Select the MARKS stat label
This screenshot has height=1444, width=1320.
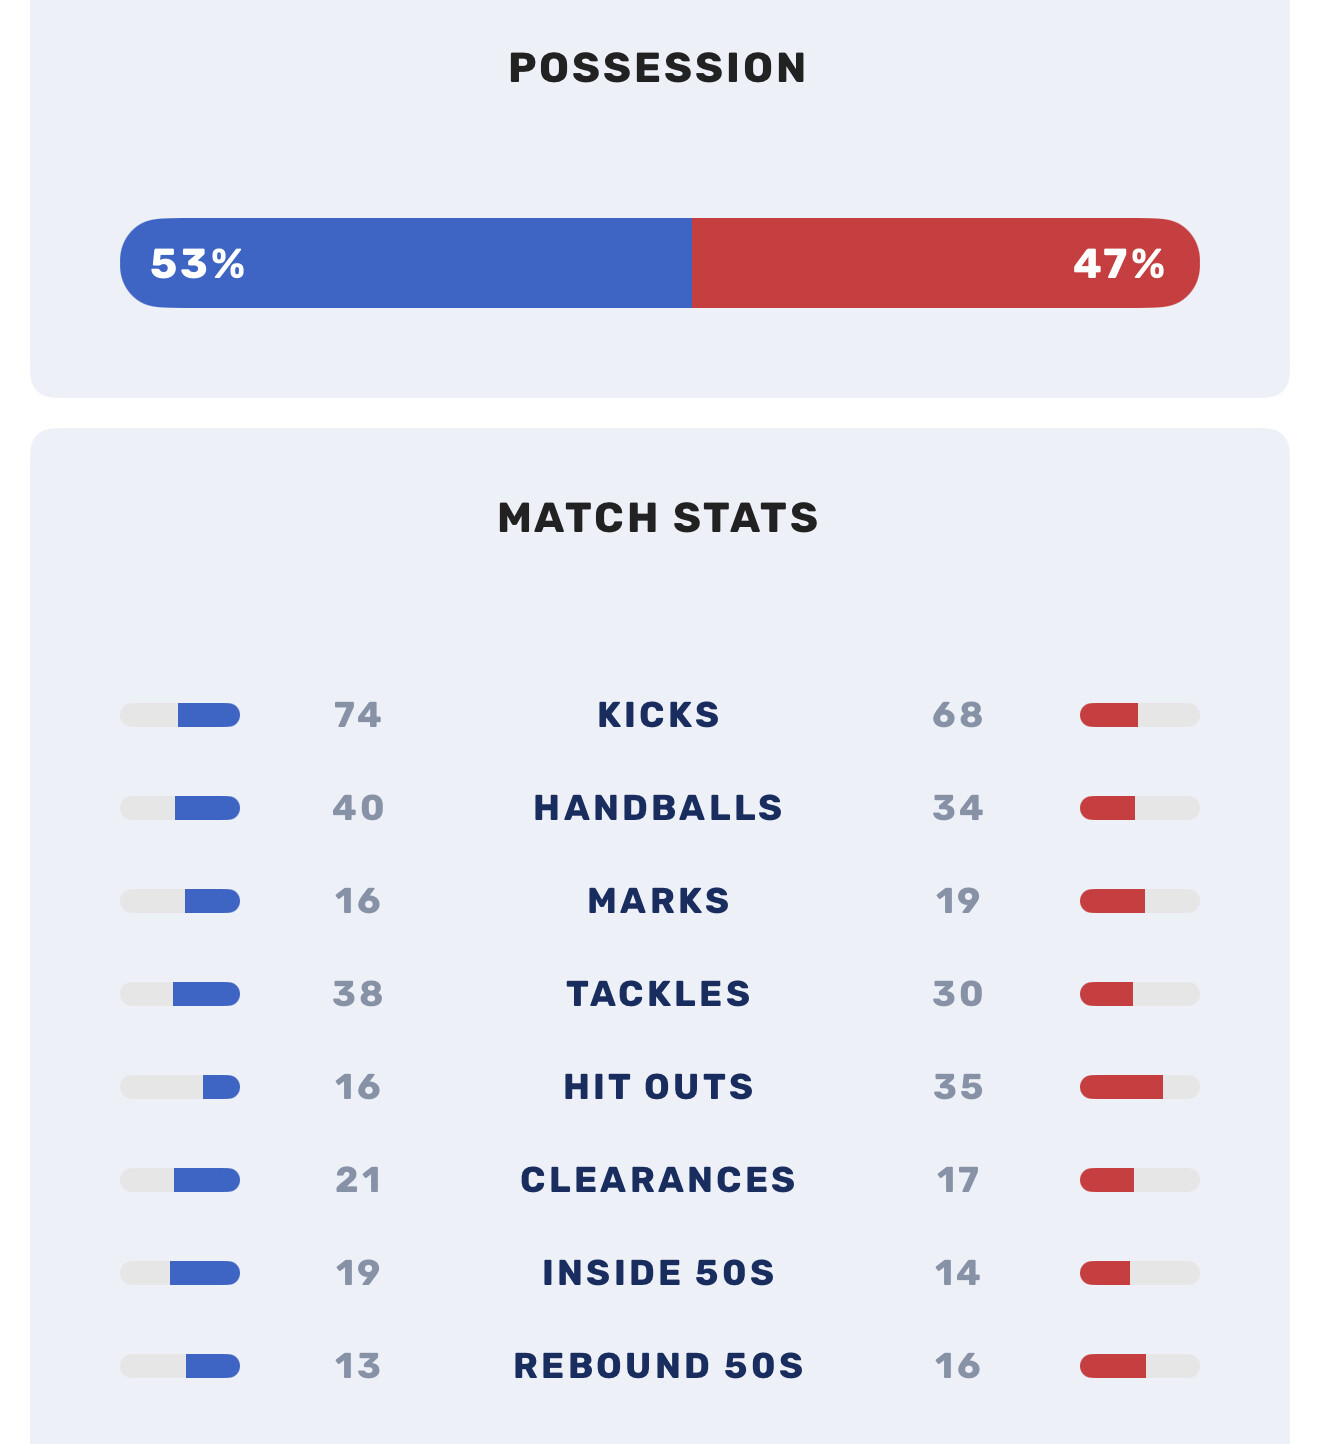658,901
